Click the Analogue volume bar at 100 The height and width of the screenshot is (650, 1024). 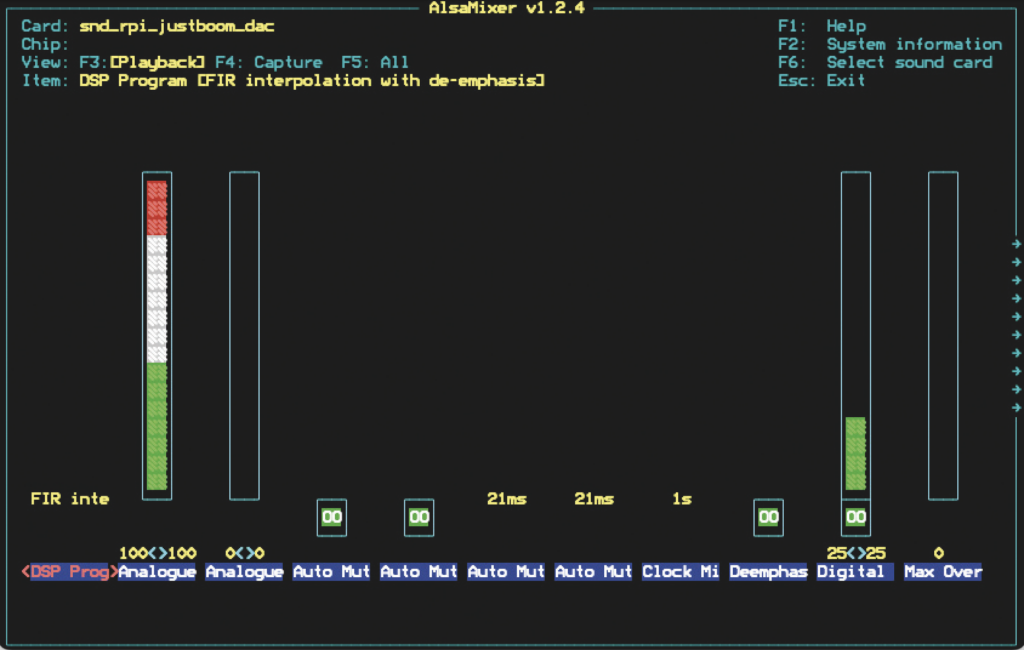(157, 335)
